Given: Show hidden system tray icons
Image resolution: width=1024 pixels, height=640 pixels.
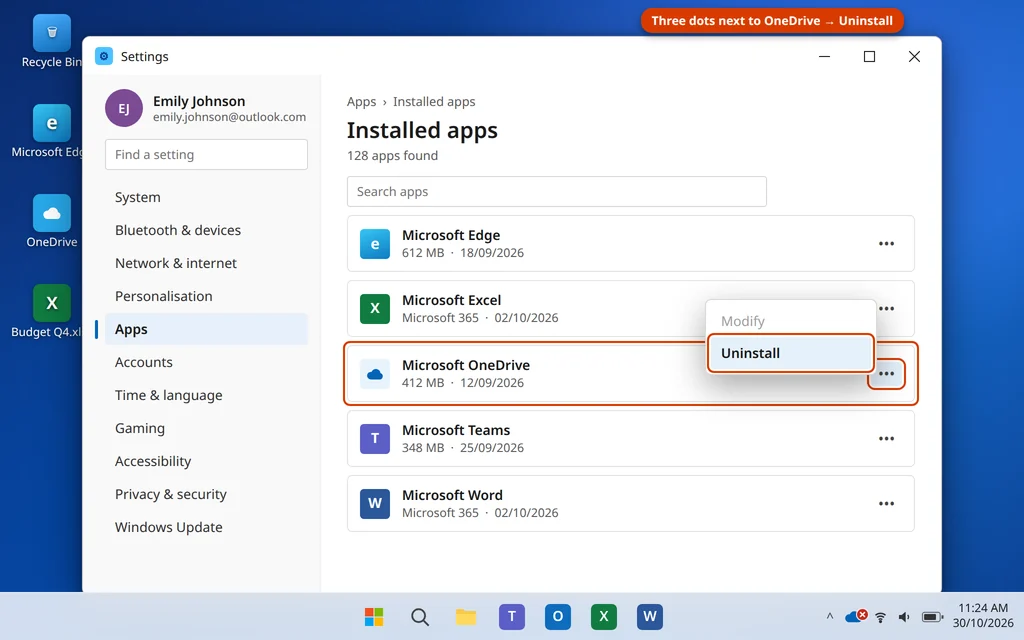Looking at the screenshot, I should pos(829,616).
